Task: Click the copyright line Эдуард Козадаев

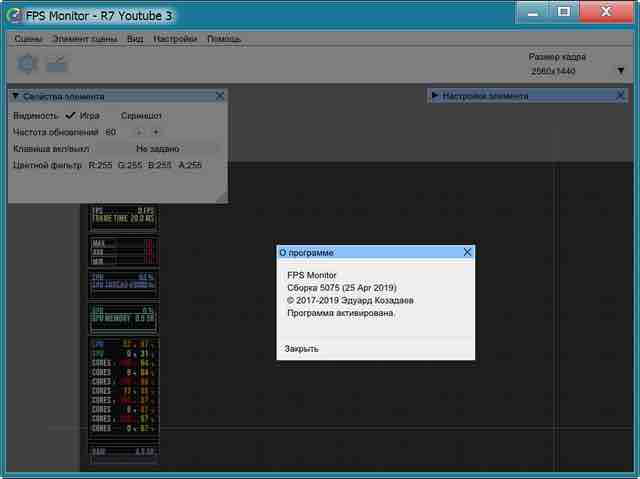Action: pos(350,301)
